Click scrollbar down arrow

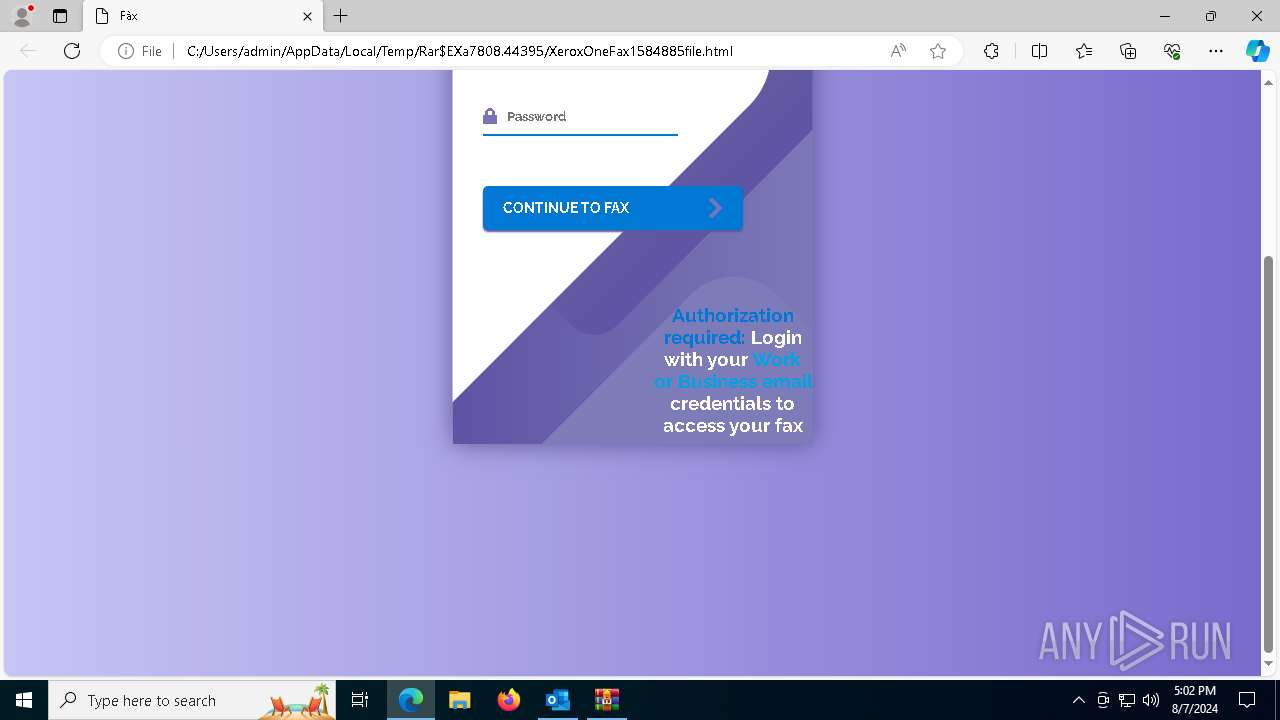click(1269, 664)
